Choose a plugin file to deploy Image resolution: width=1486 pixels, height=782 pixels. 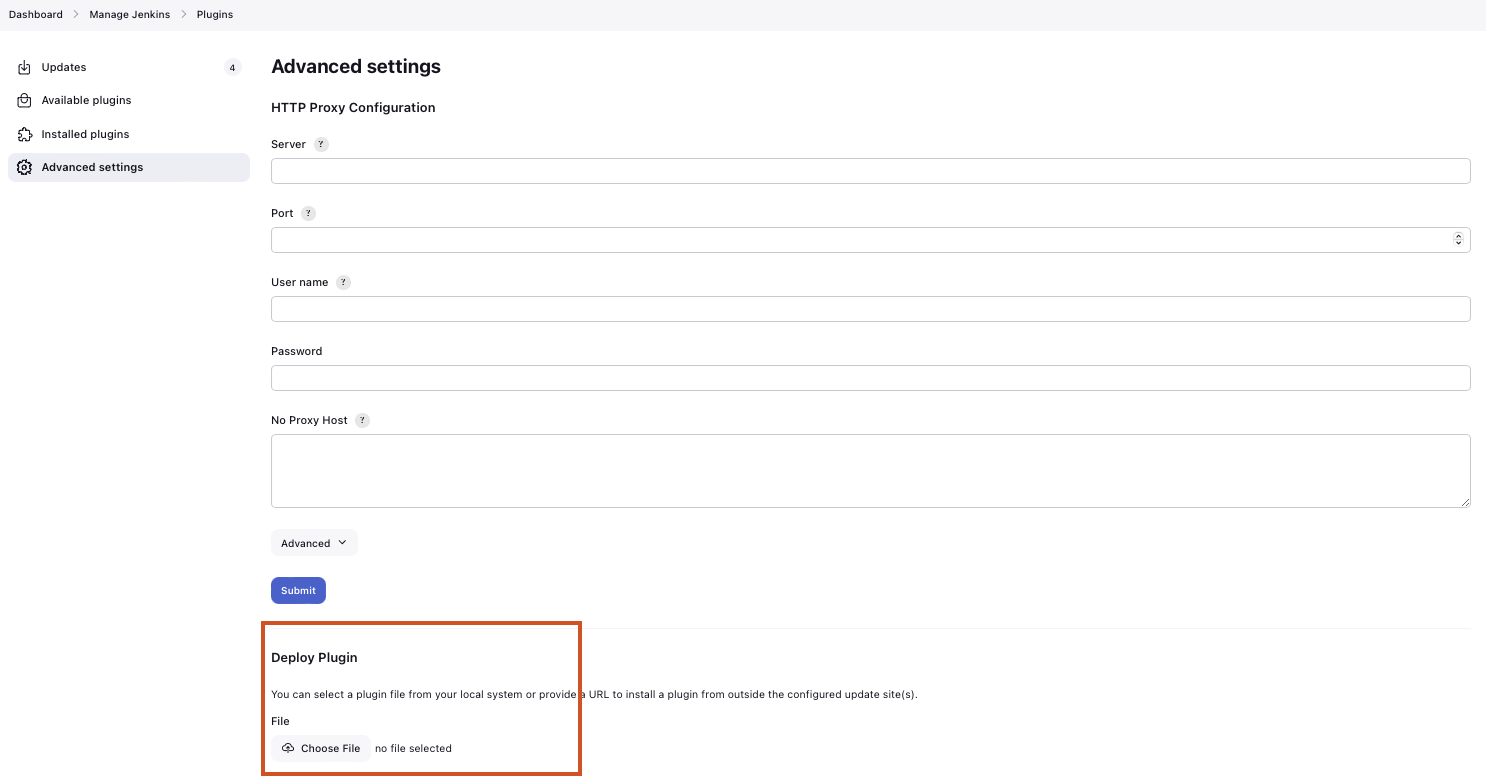[320, 748]
